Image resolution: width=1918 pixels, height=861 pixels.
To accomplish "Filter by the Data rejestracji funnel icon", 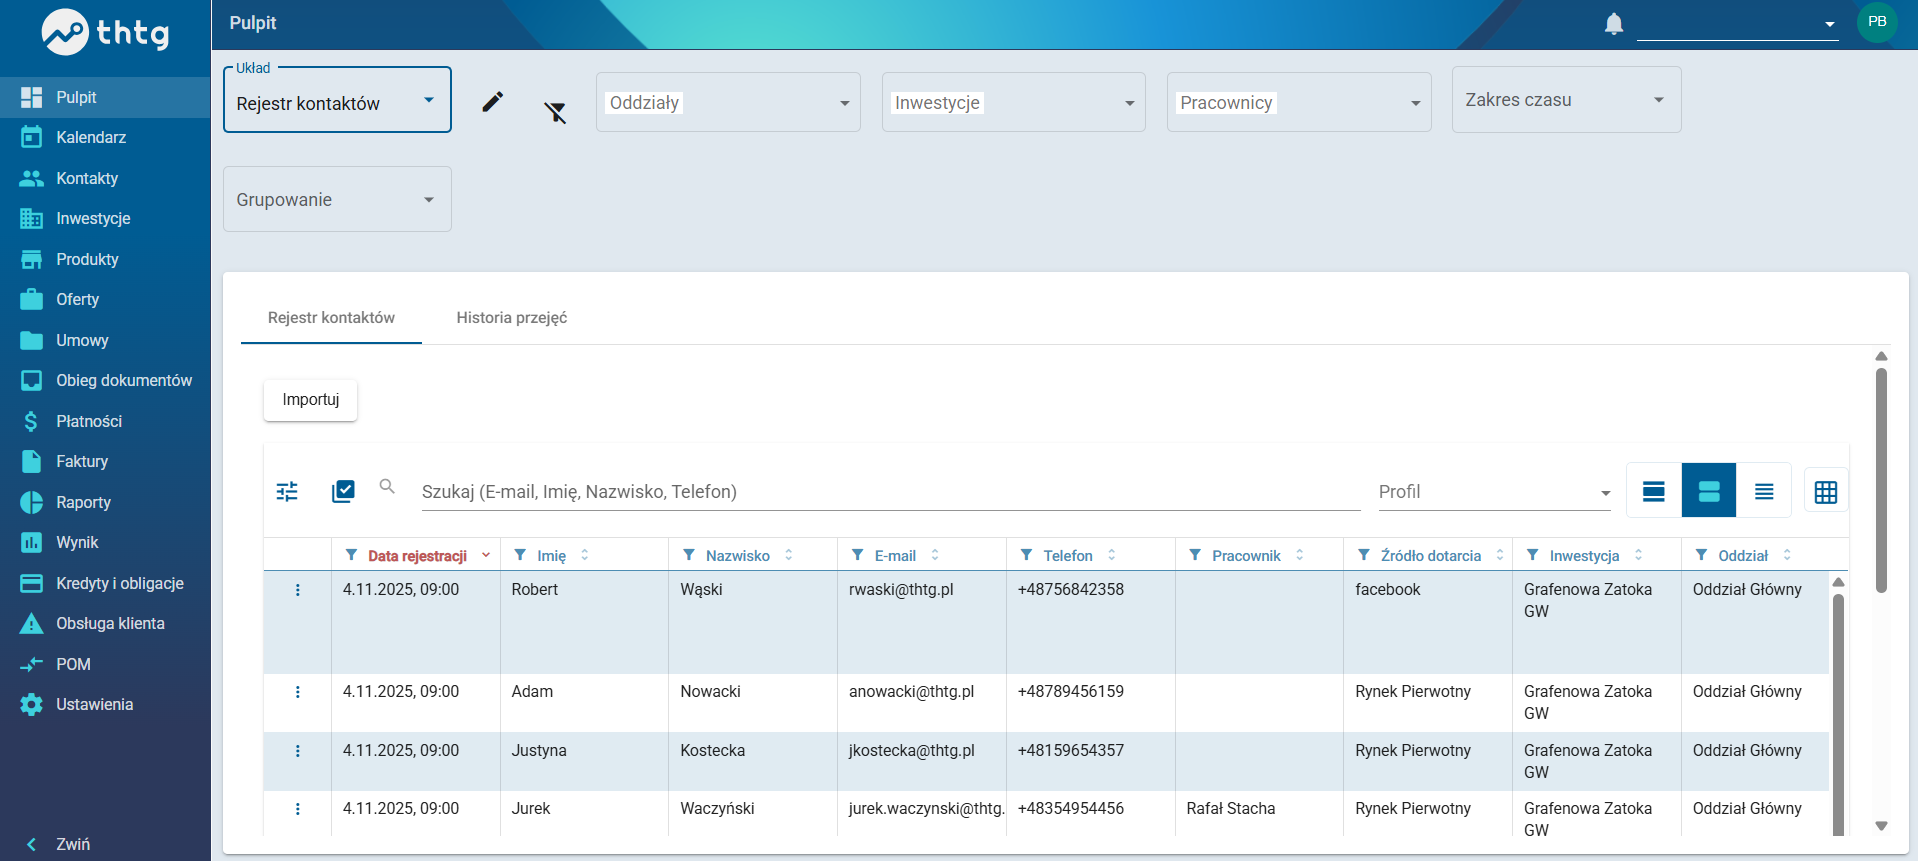I will coord(351,555).
